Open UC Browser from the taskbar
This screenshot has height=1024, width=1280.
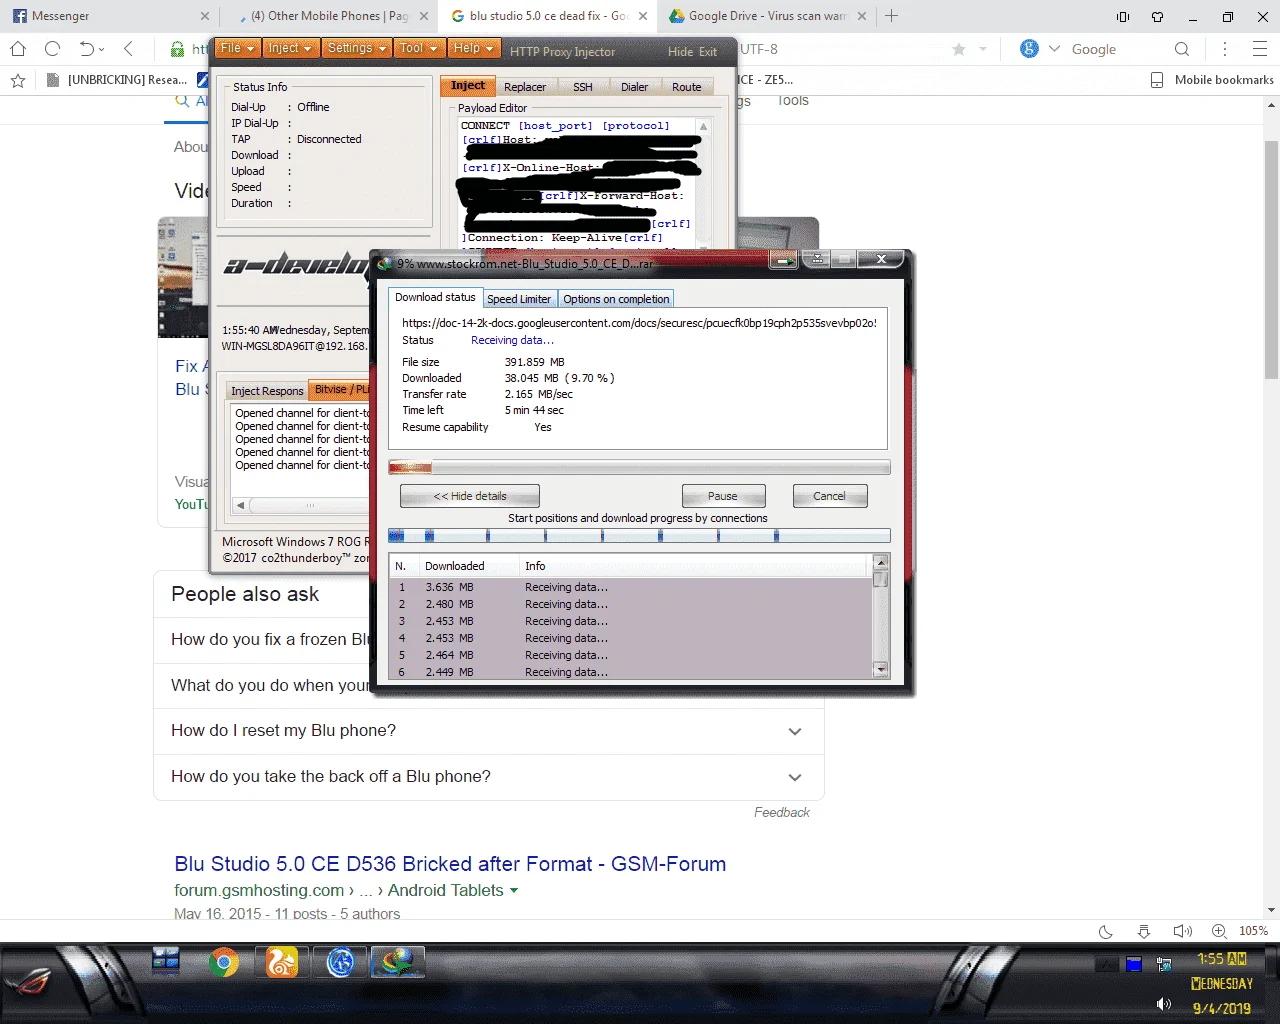282,962
